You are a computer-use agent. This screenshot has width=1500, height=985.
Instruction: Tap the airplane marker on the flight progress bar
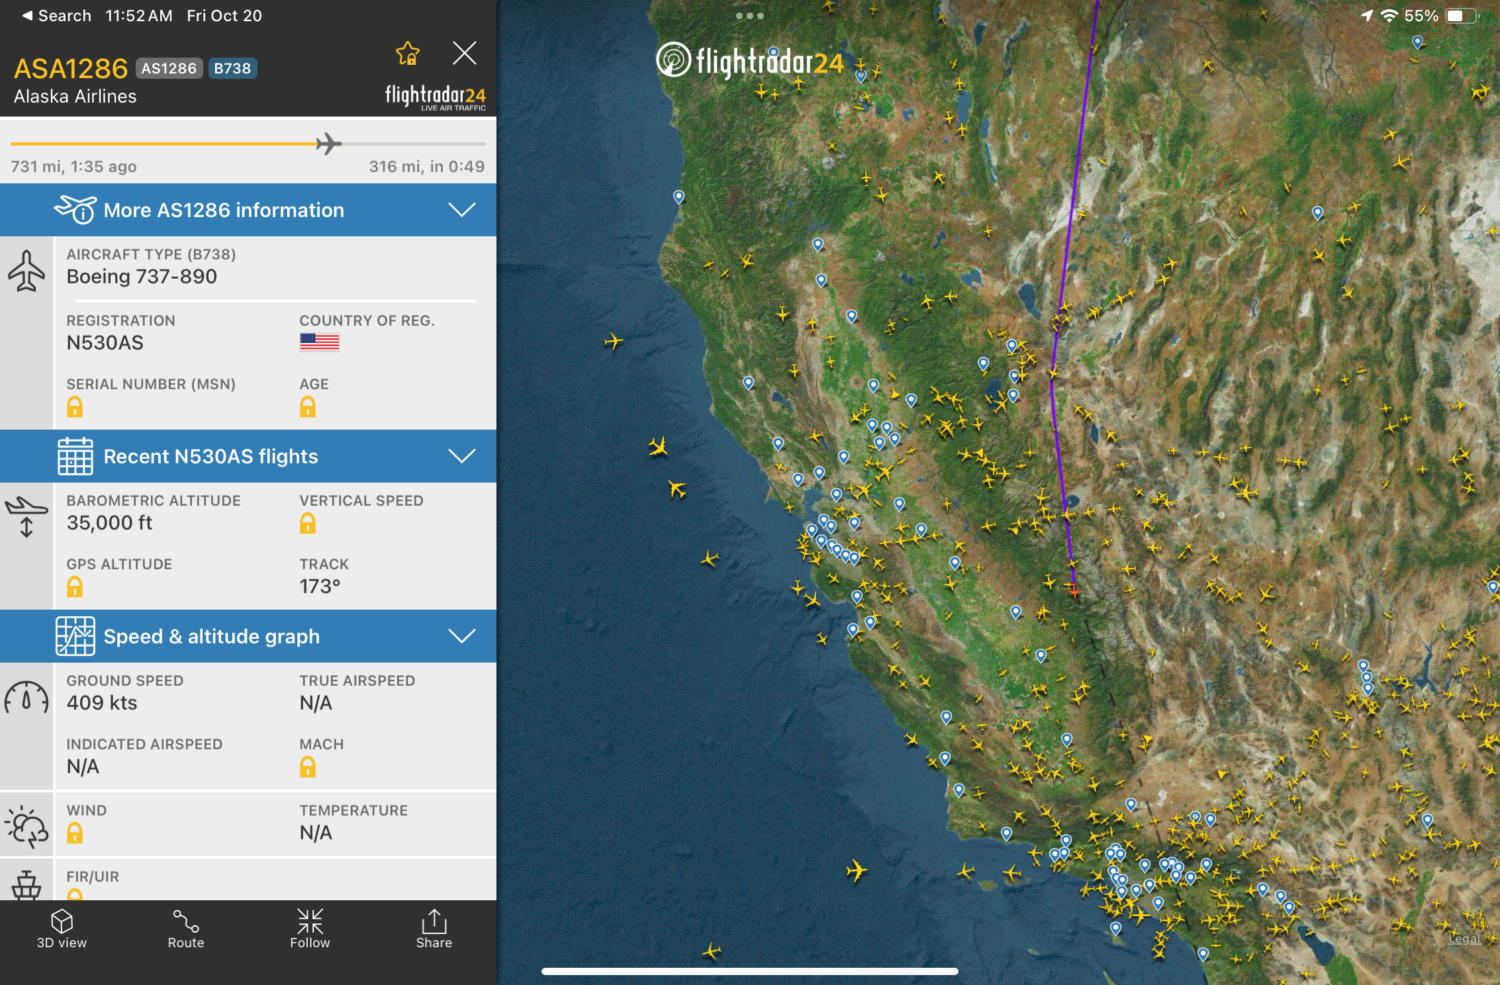[x=327, y=144]
